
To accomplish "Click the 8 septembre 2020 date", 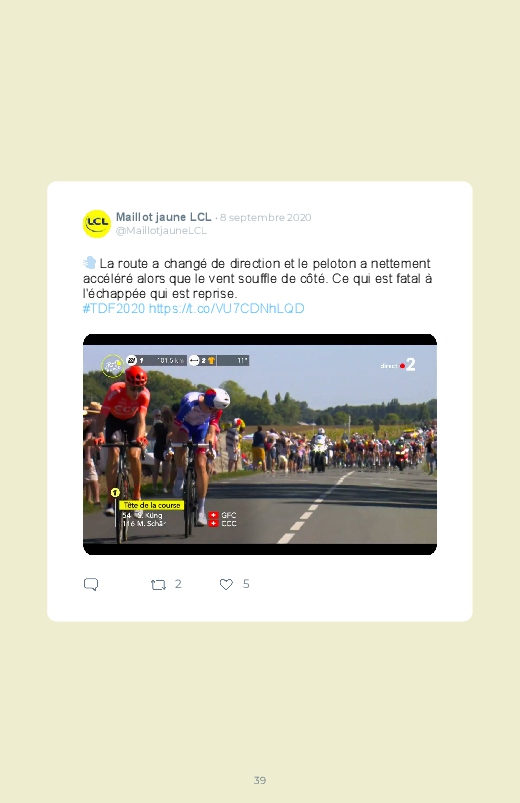I will click(265, 218).
